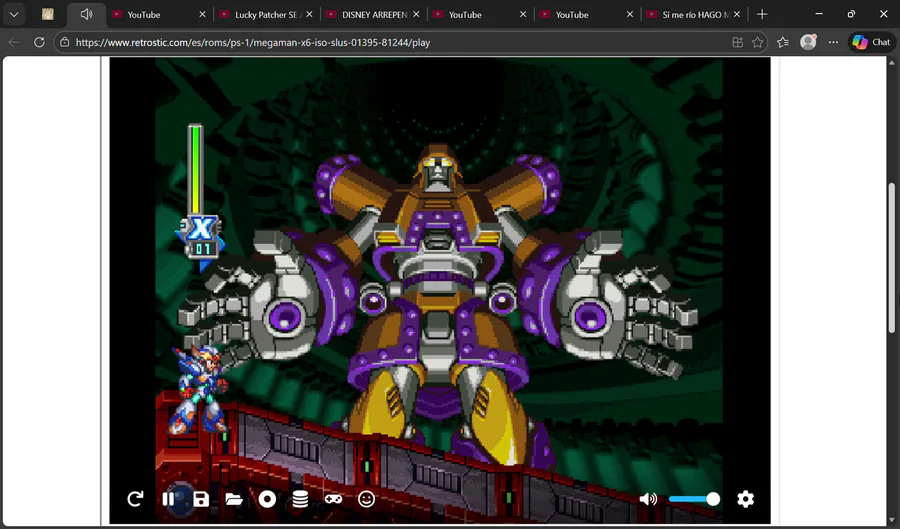Open browser Settings and more menu

point(833,42)
